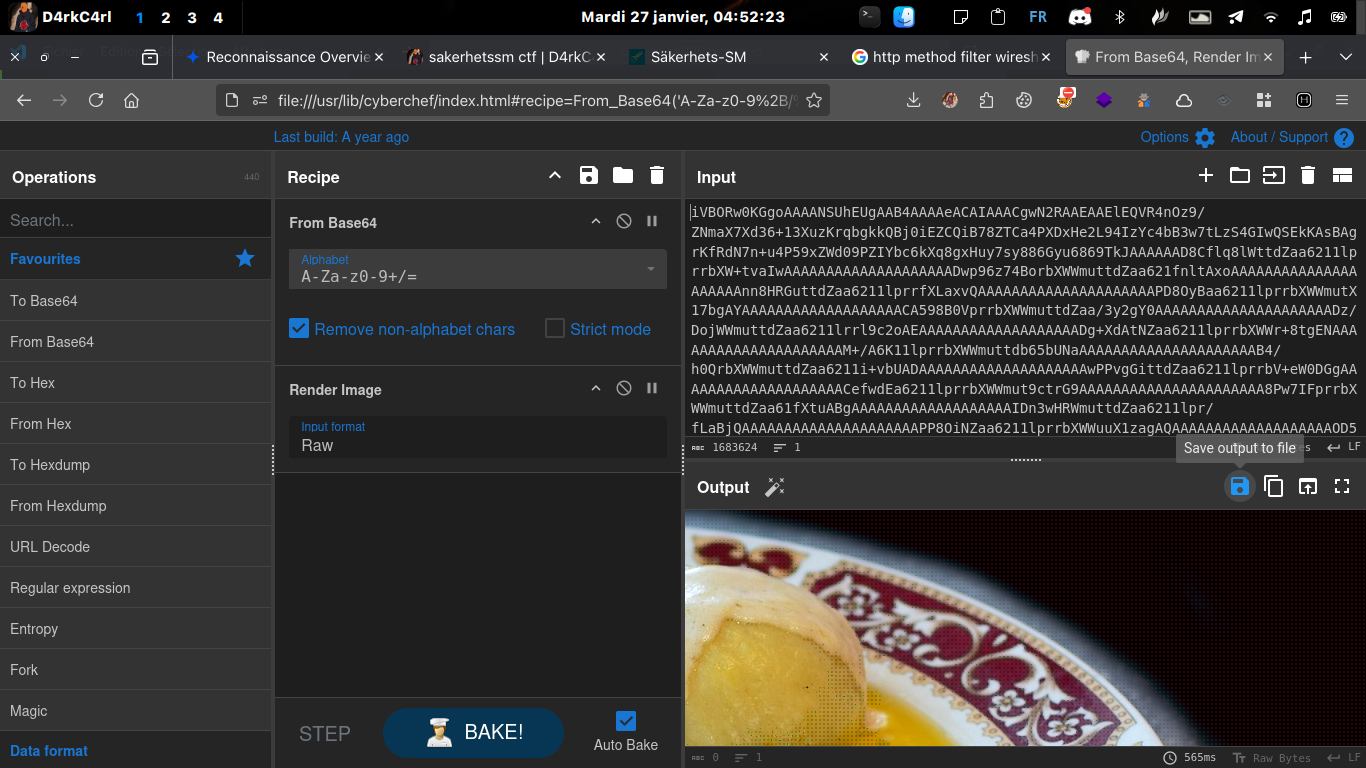1366x768 pixels.
Task: Click the operations Search field
Action: click(x=137, y=219)
